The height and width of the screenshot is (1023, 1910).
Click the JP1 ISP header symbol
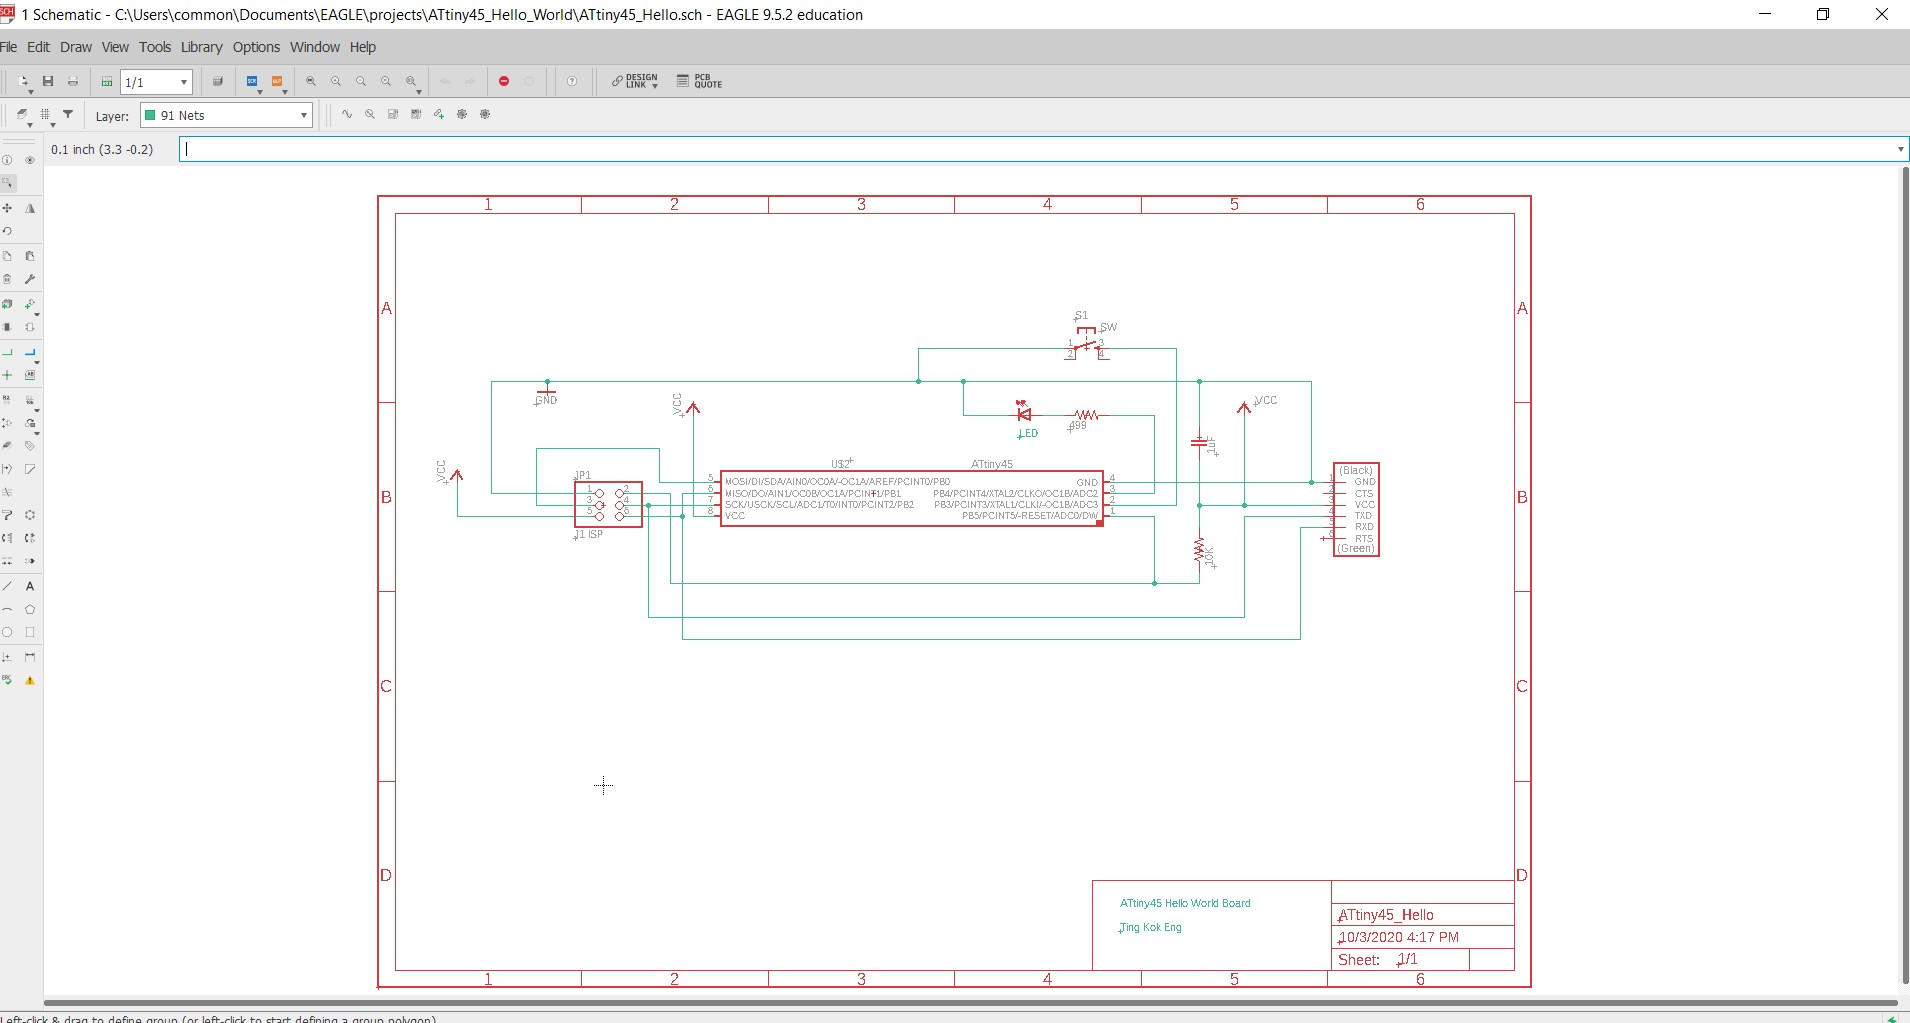(x=608, y=504)
